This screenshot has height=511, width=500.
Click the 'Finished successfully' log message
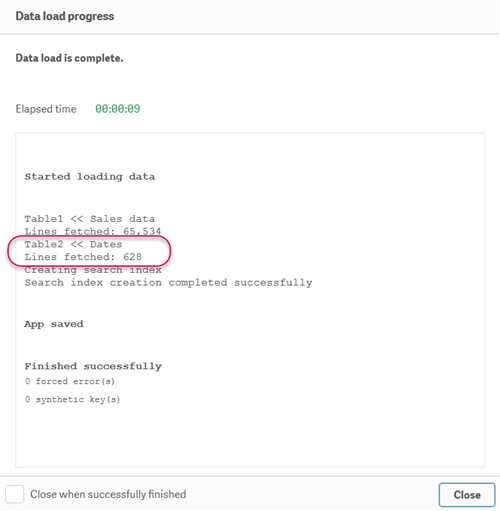[93, 366]
